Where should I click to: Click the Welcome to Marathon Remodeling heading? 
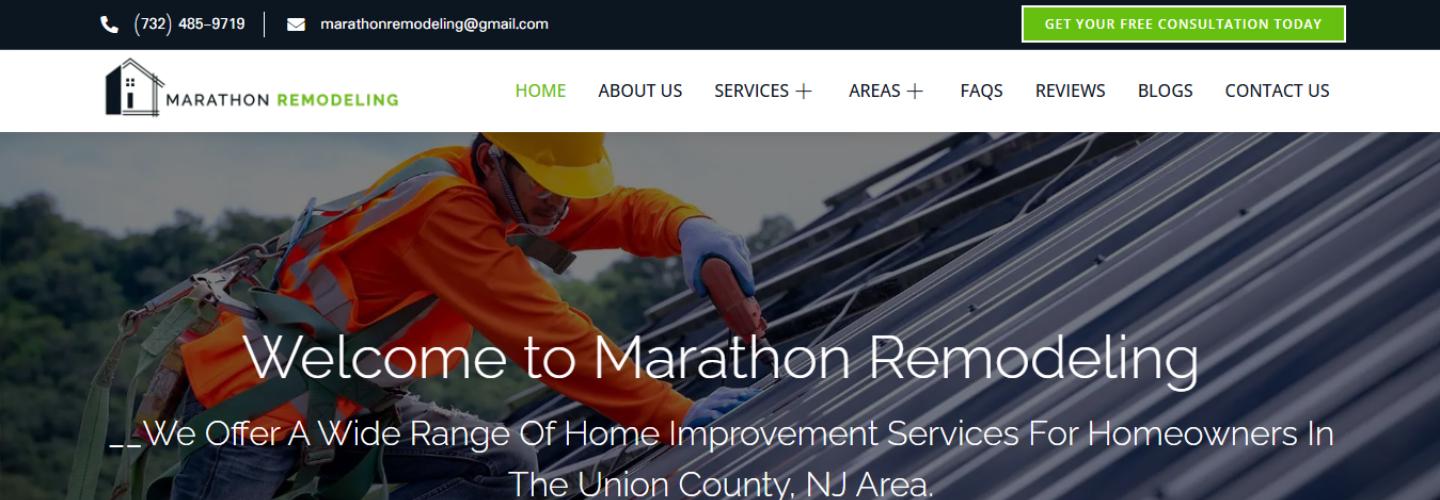coord(721,357)
